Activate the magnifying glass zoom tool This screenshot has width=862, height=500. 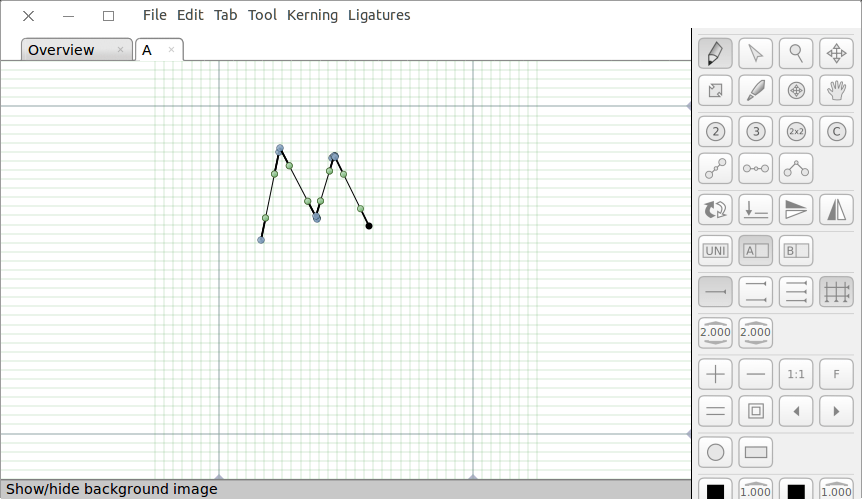pyautogui.click(x=796, y=53)
